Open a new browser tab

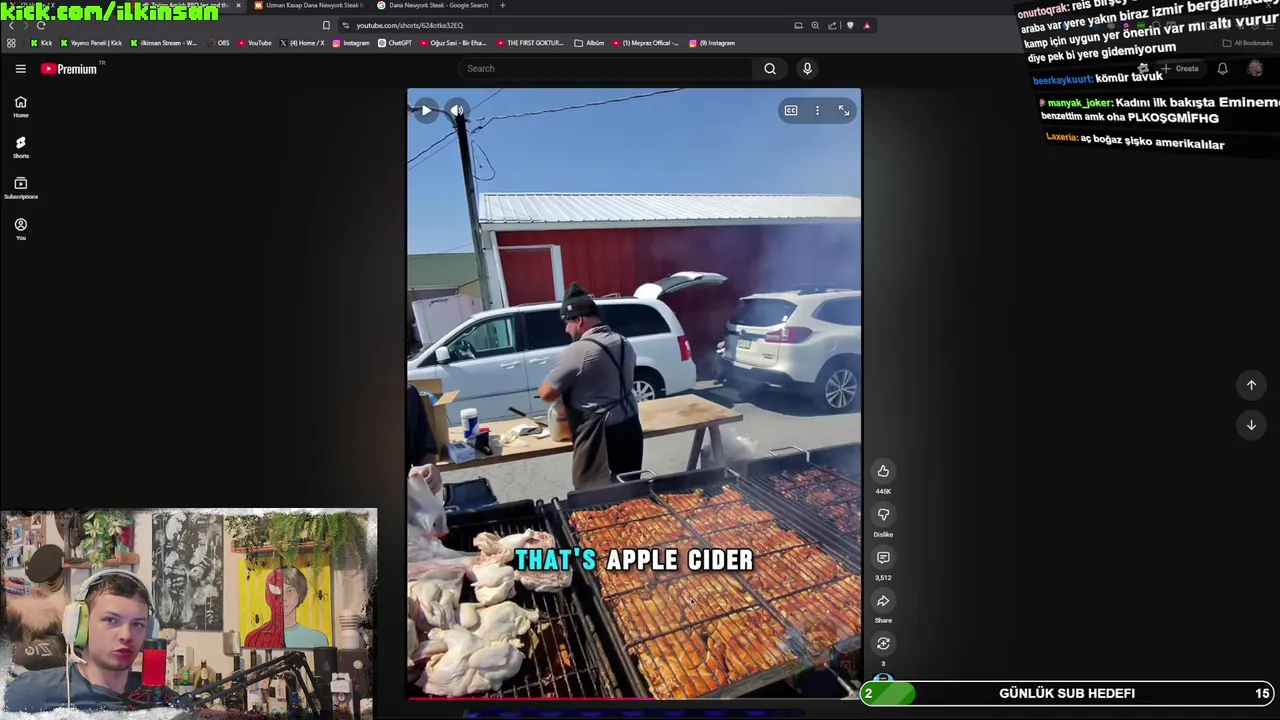(502, 5)
